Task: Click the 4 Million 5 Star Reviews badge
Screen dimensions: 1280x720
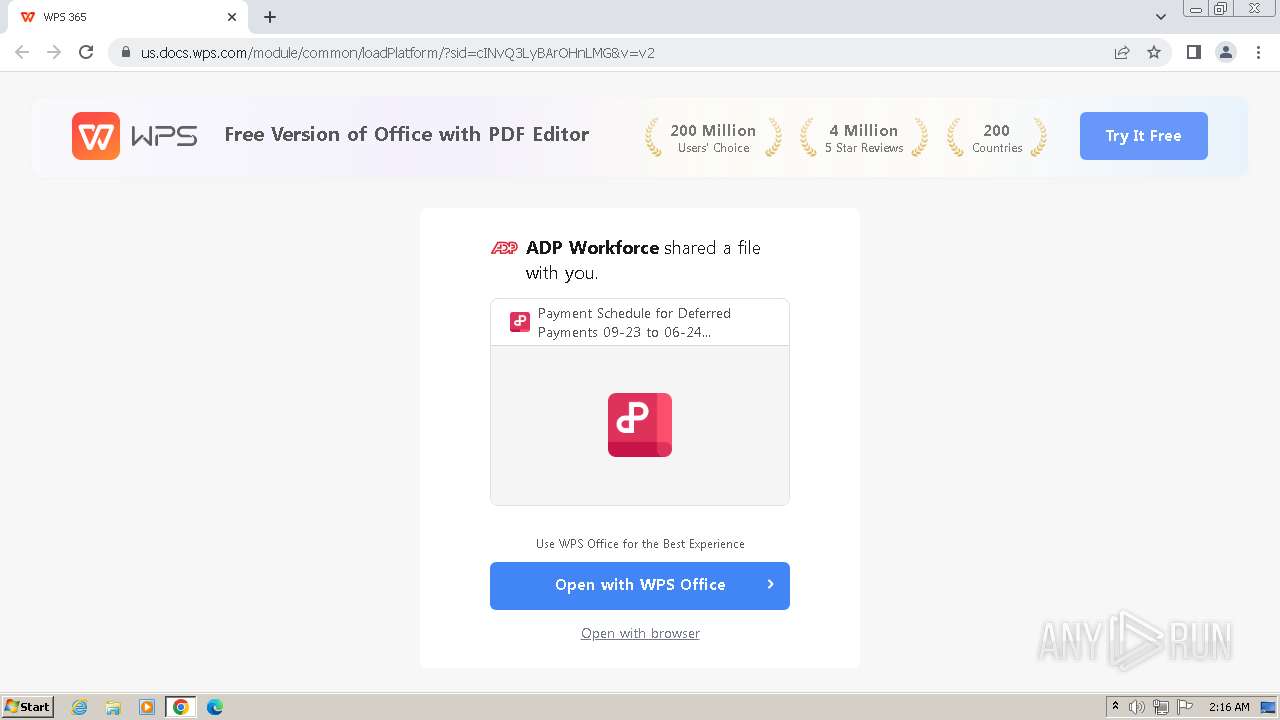Action: (864, 138)
